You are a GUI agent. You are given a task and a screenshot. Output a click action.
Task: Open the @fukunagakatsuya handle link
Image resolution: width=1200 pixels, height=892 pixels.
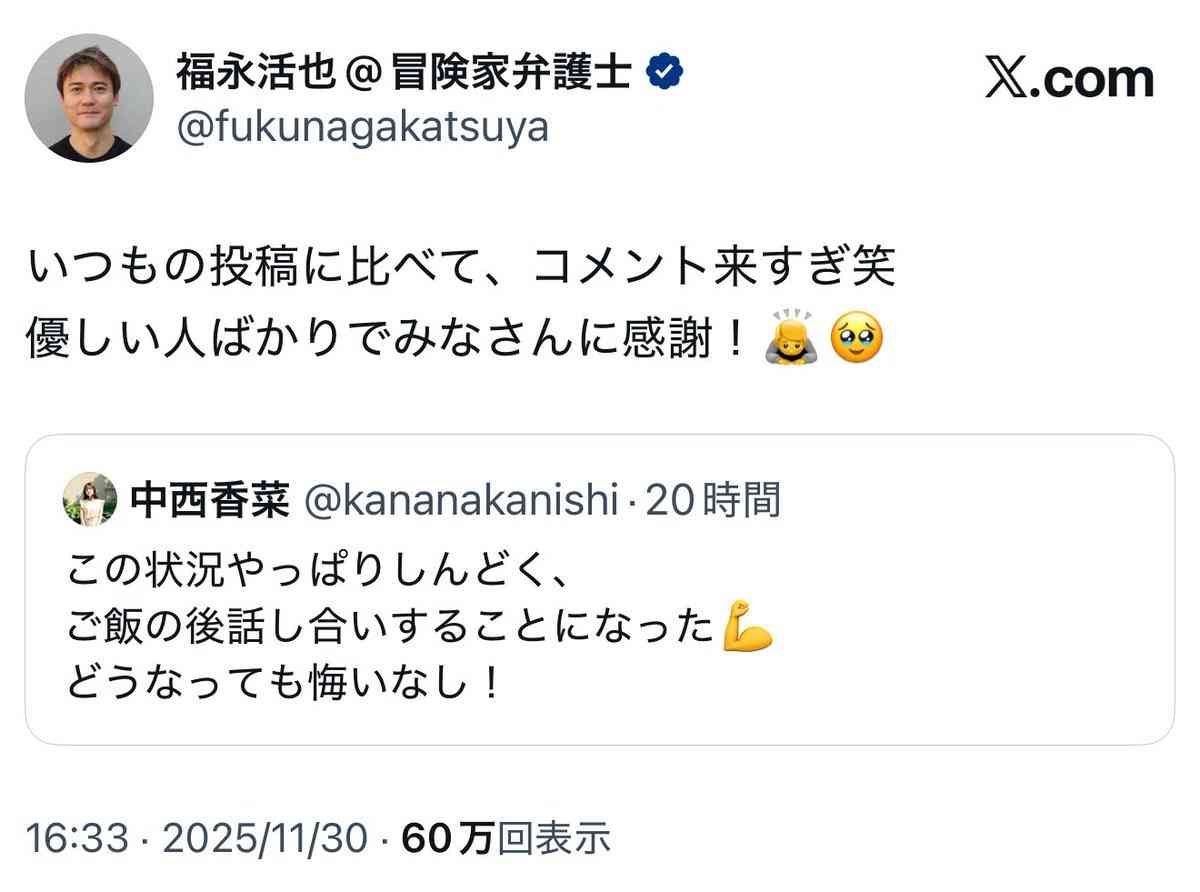pyautogui.click(x=363, y=128)
